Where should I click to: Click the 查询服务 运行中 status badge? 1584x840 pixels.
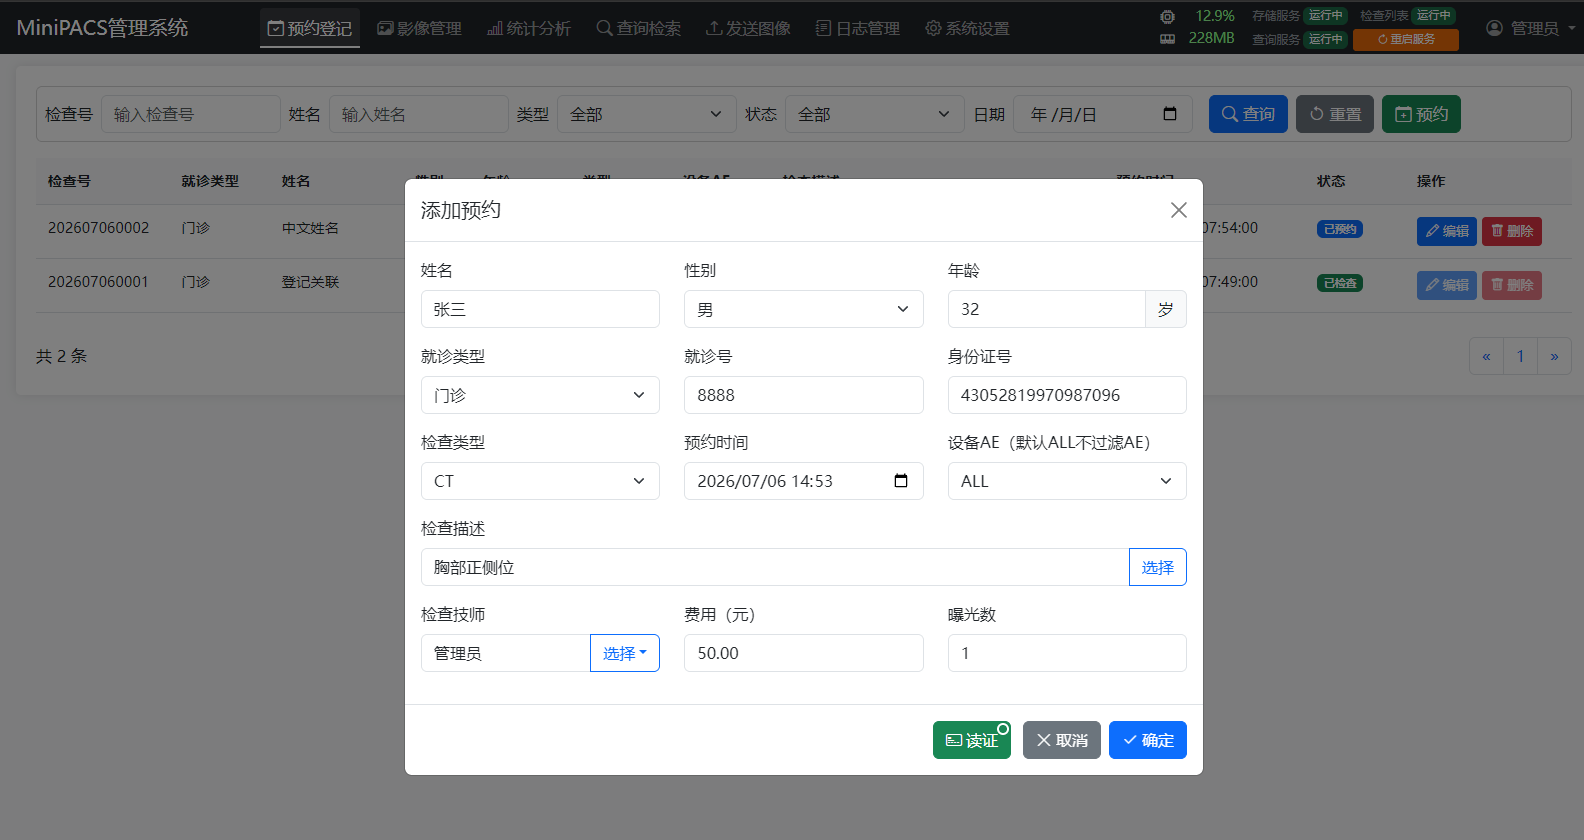(1326, 39)
